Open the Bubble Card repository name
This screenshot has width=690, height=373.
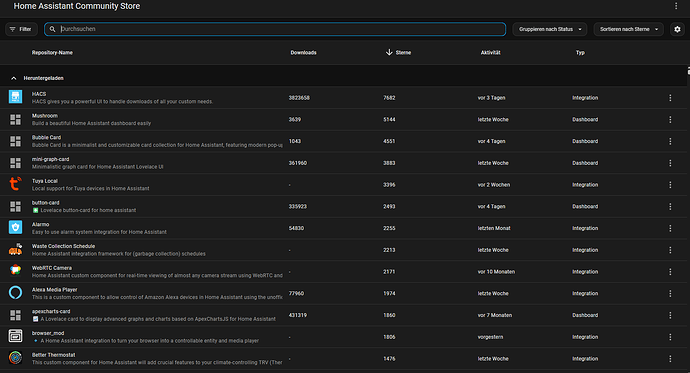[46, 137]
